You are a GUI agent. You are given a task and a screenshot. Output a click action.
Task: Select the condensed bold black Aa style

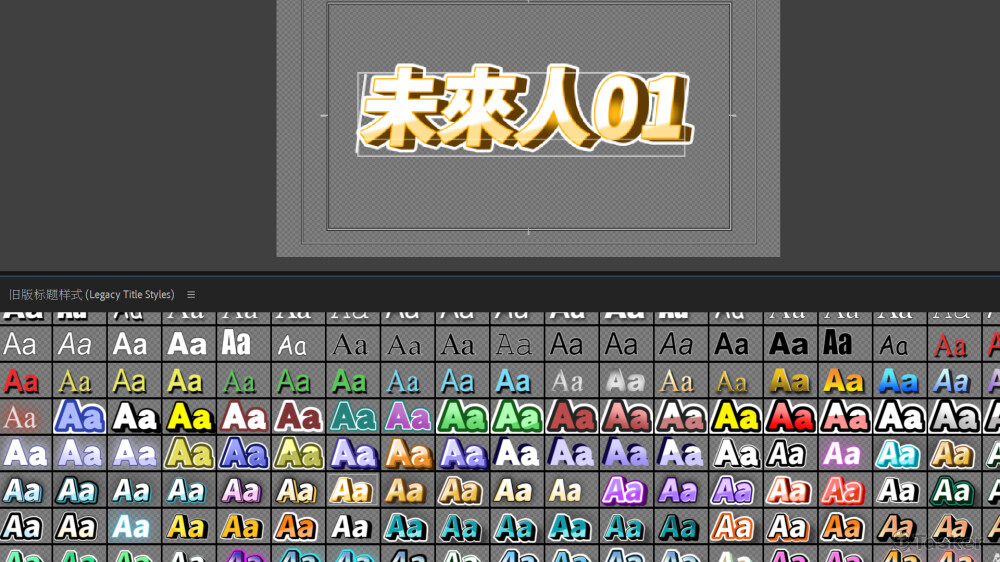point(838,343)
